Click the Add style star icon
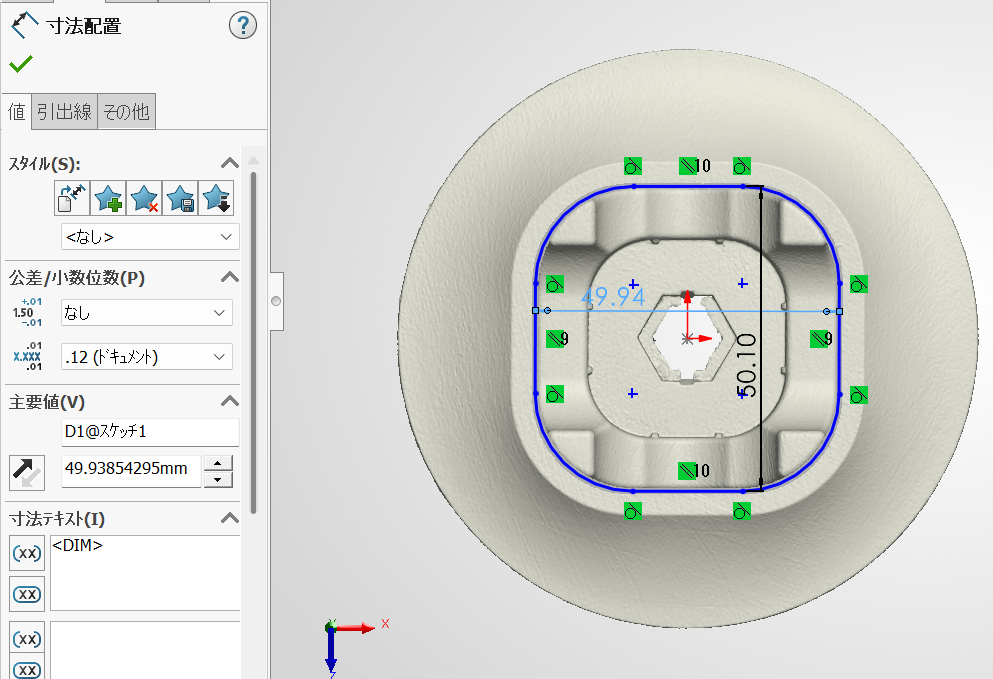Viewport: 993px width, 679px height. point(108,198)
